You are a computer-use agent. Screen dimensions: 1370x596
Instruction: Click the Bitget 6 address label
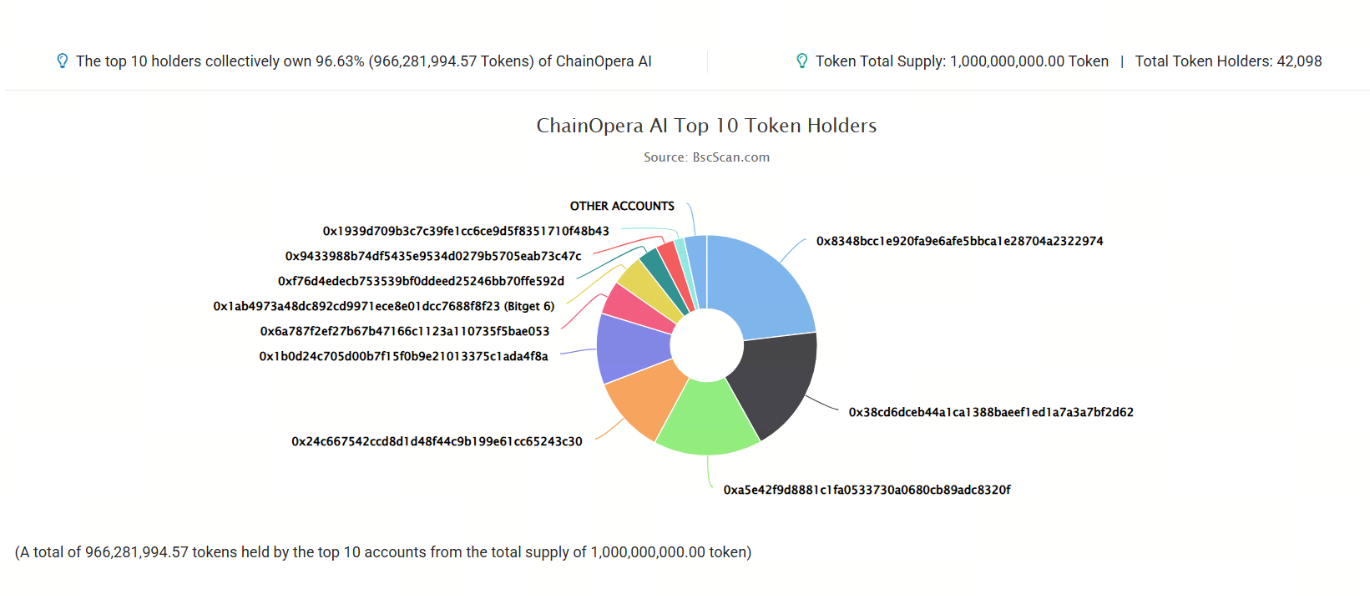coord(384,306)
